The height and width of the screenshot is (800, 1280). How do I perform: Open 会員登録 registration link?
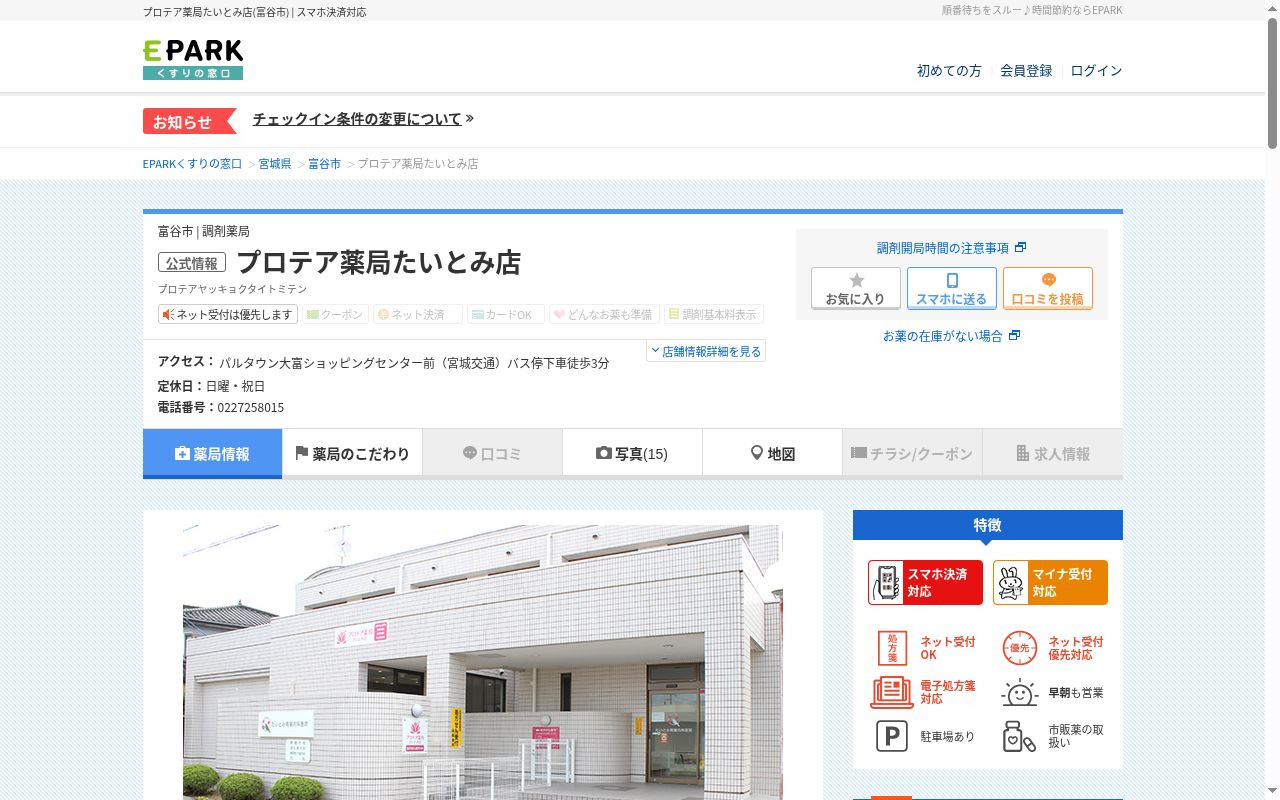coord(1026,71)
